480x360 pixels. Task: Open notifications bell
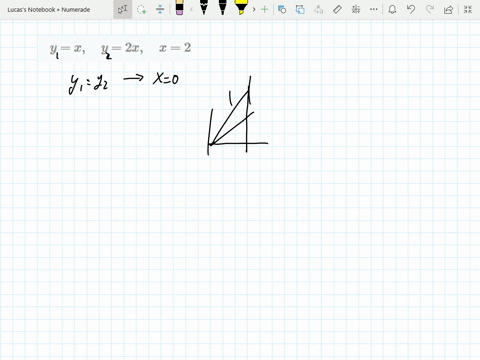click(x=392, y=9)
